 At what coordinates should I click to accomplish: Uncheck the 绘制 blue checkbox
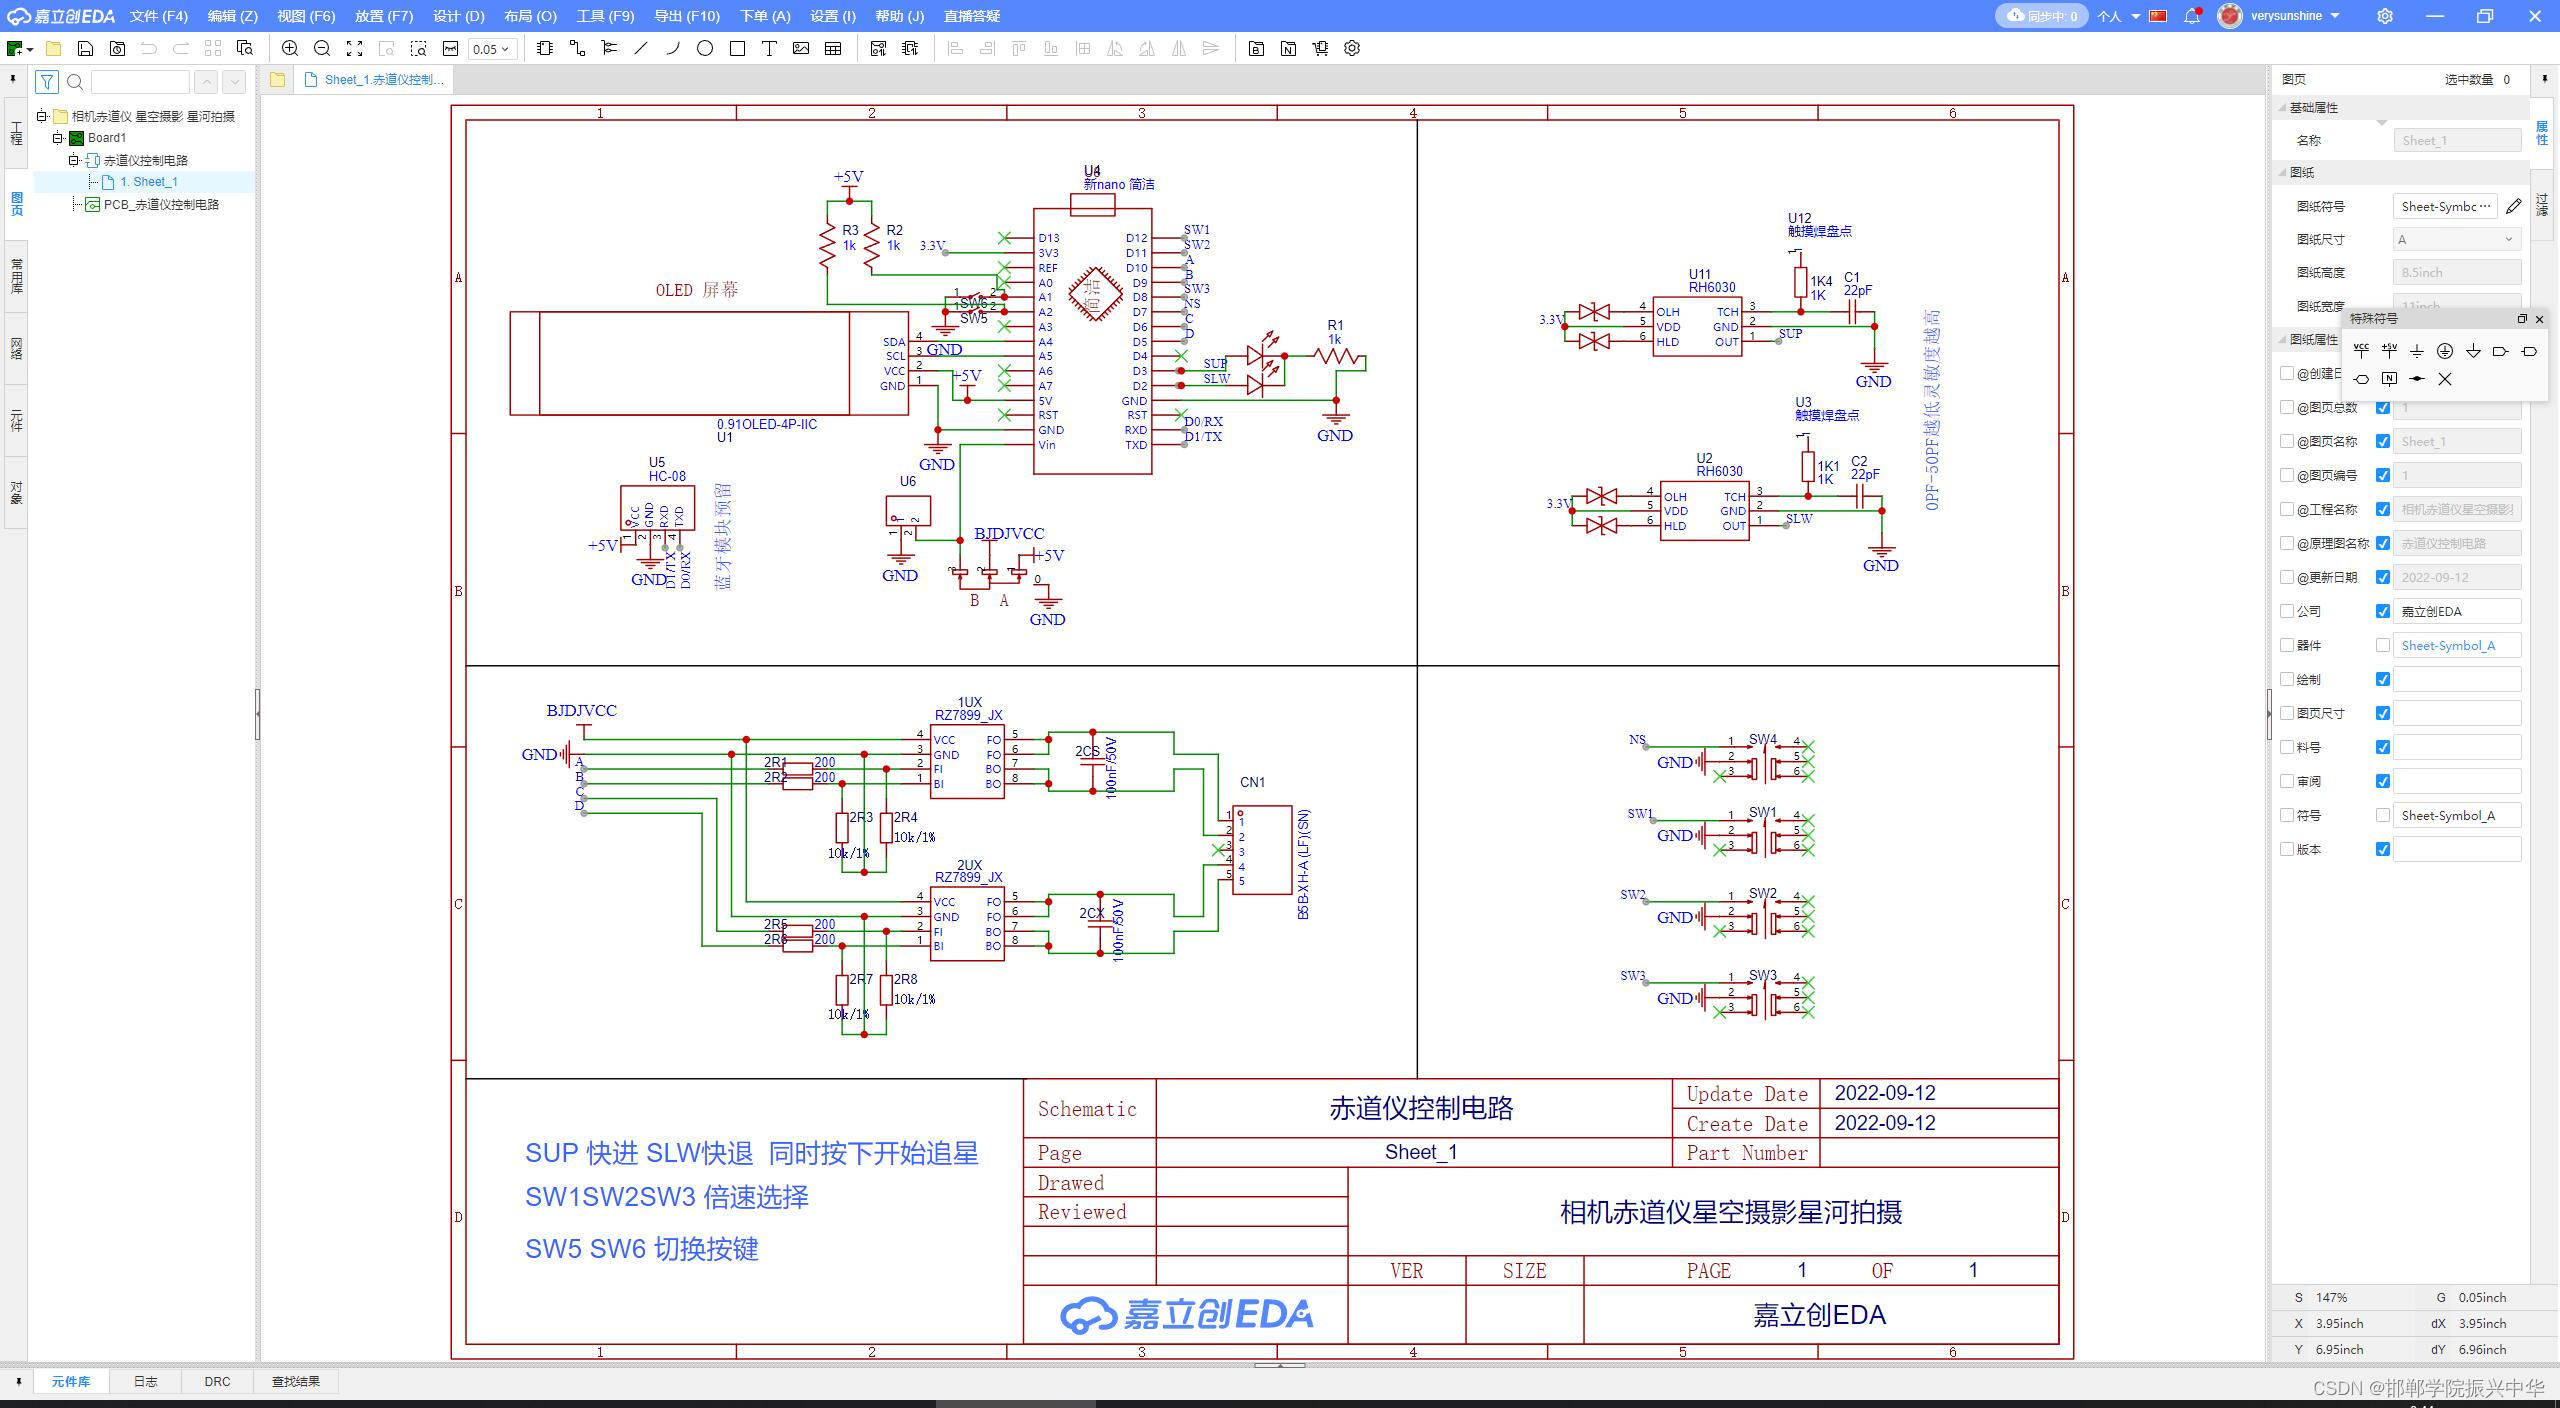coord(2383,679)
